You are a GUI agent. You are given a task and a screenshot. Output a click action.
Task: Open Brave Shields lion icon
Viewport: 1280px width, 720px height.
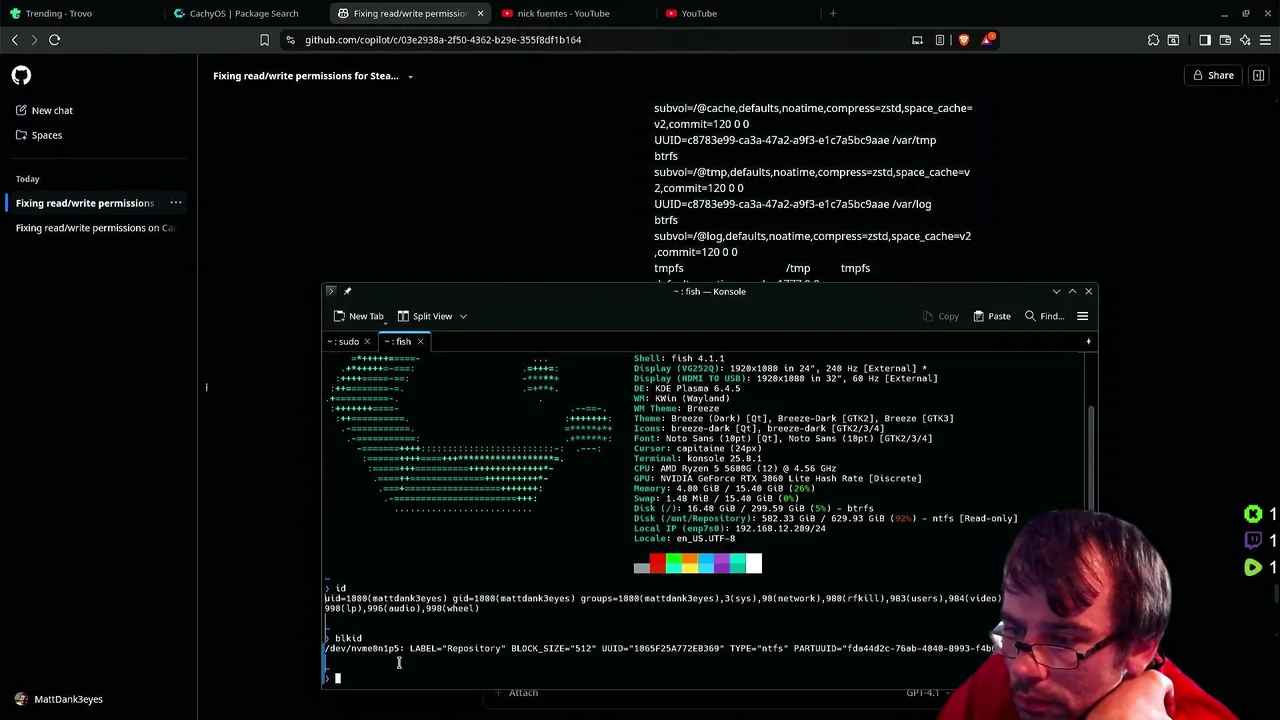pyautogui.click(x=963, y=40)
